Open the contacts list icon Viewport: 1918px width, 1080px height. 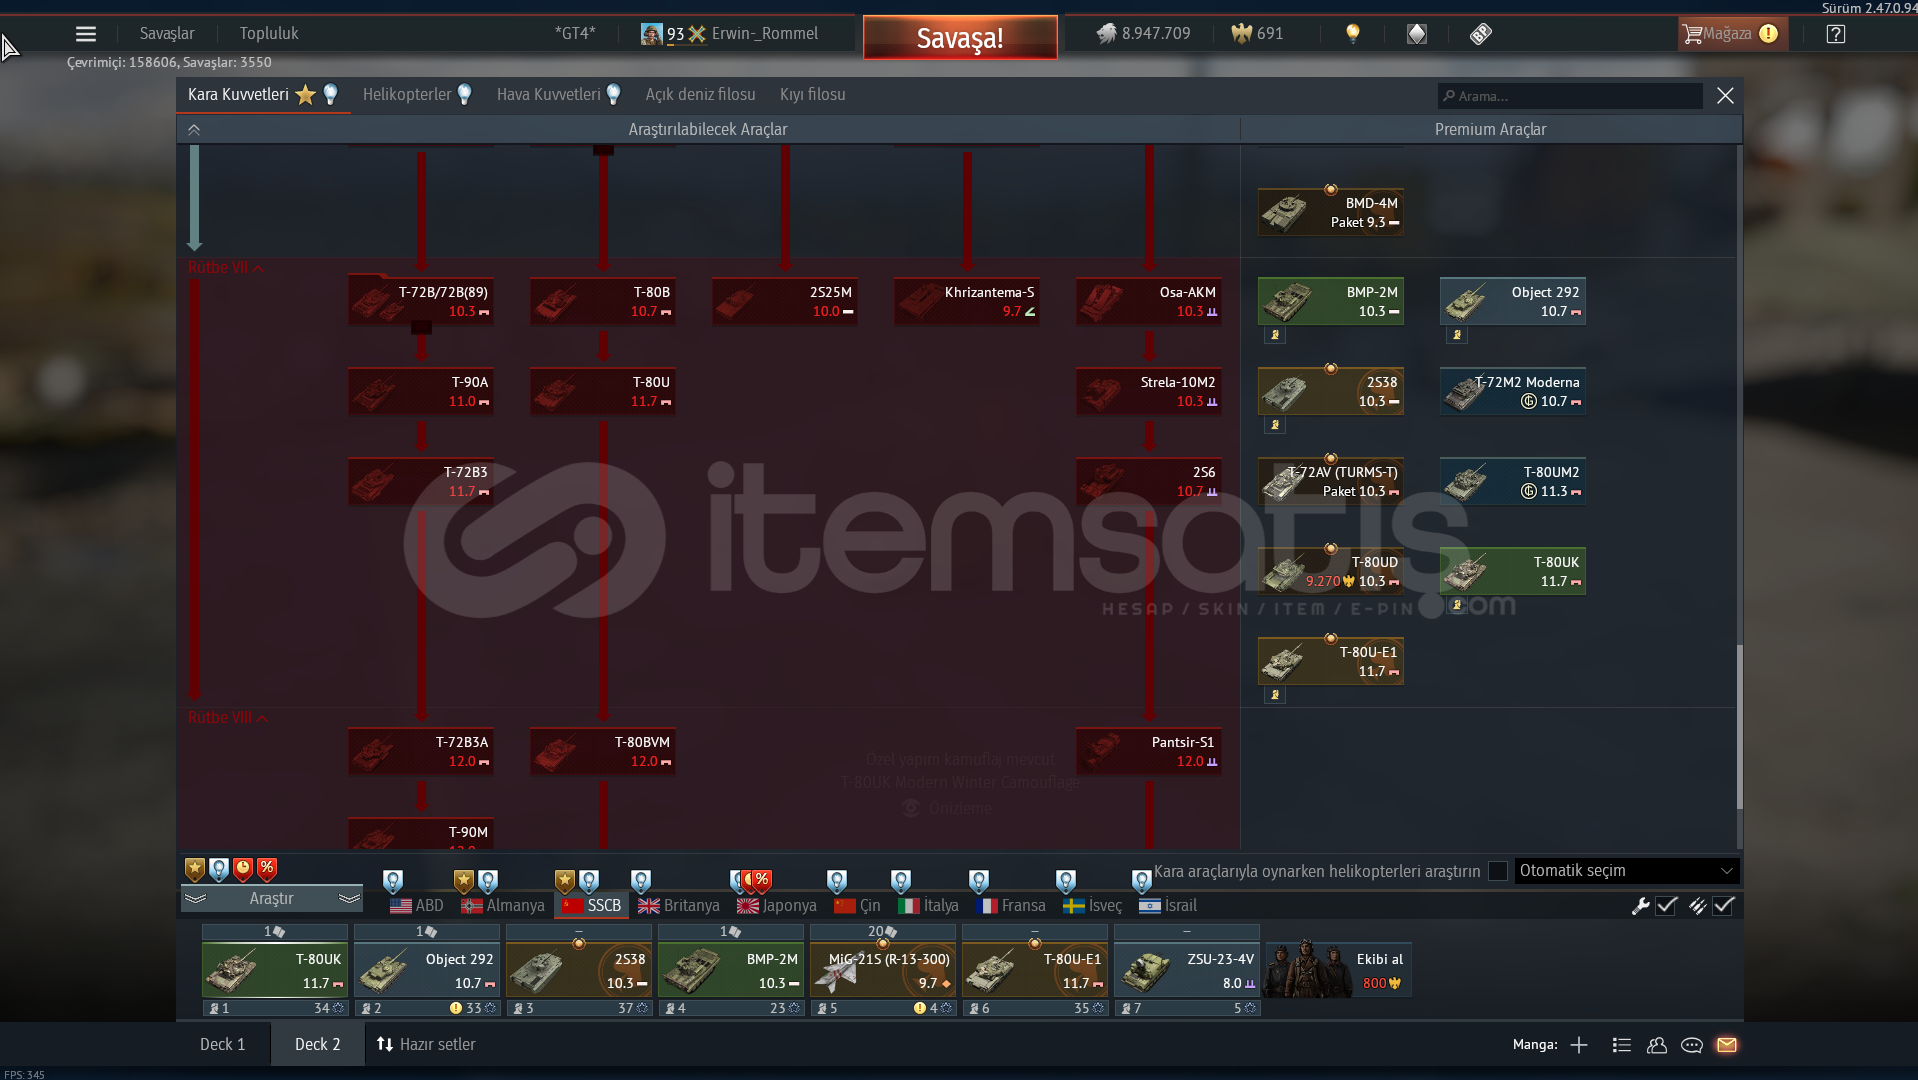(1622, 1045)
